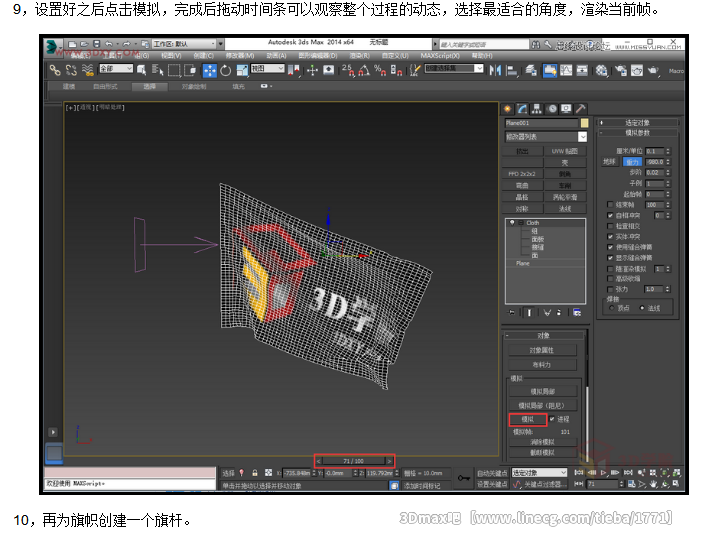Click the Plane001 object color swatch
This screenshot has height=537, width=712.
pyautogui.click(x=584, y=123)
